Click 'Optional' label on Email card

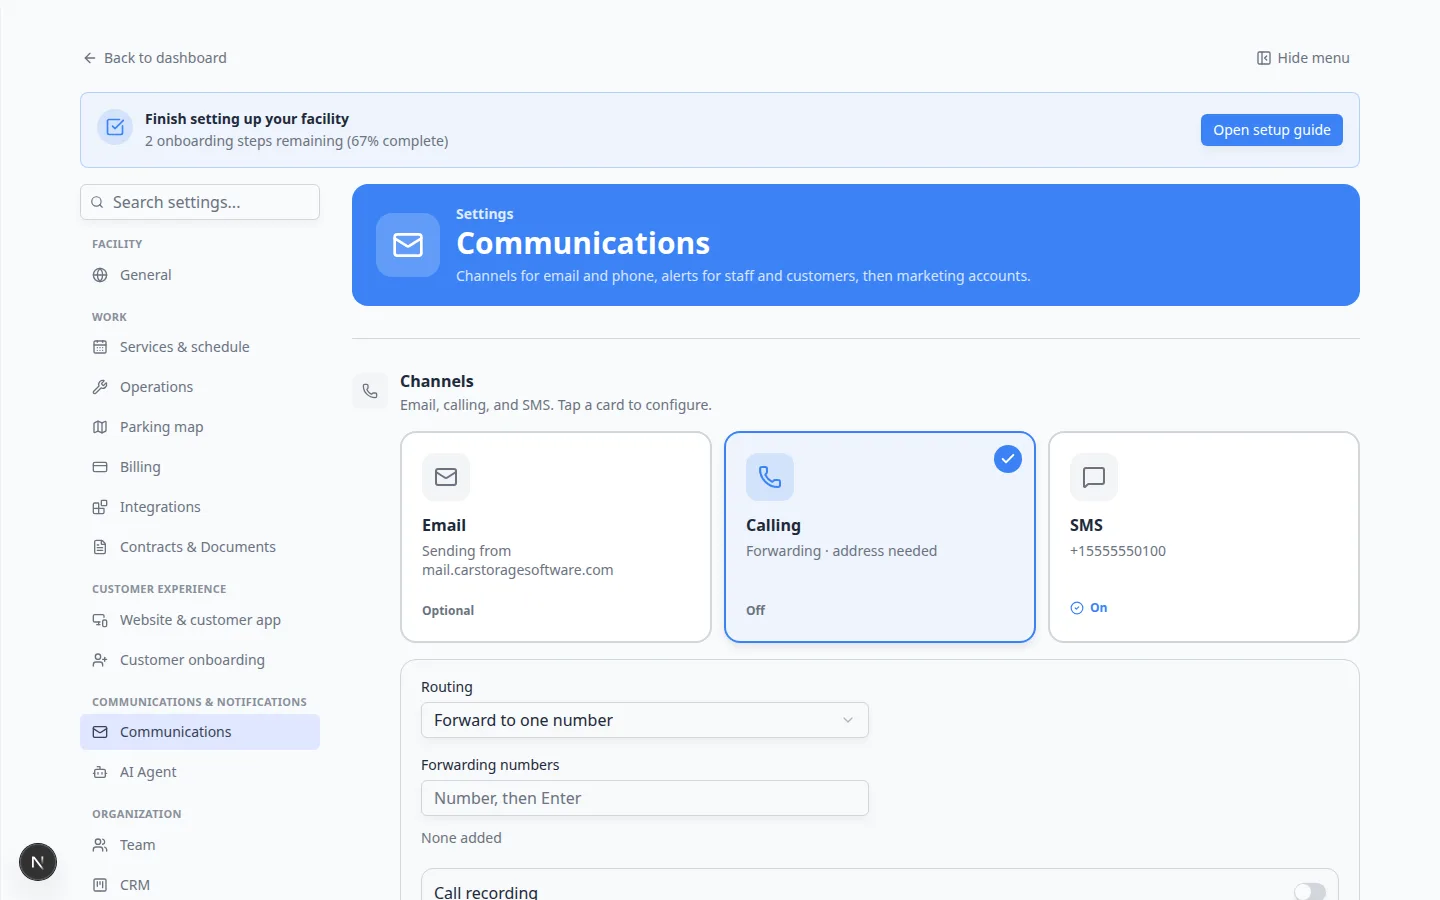(x=448, y=610)
